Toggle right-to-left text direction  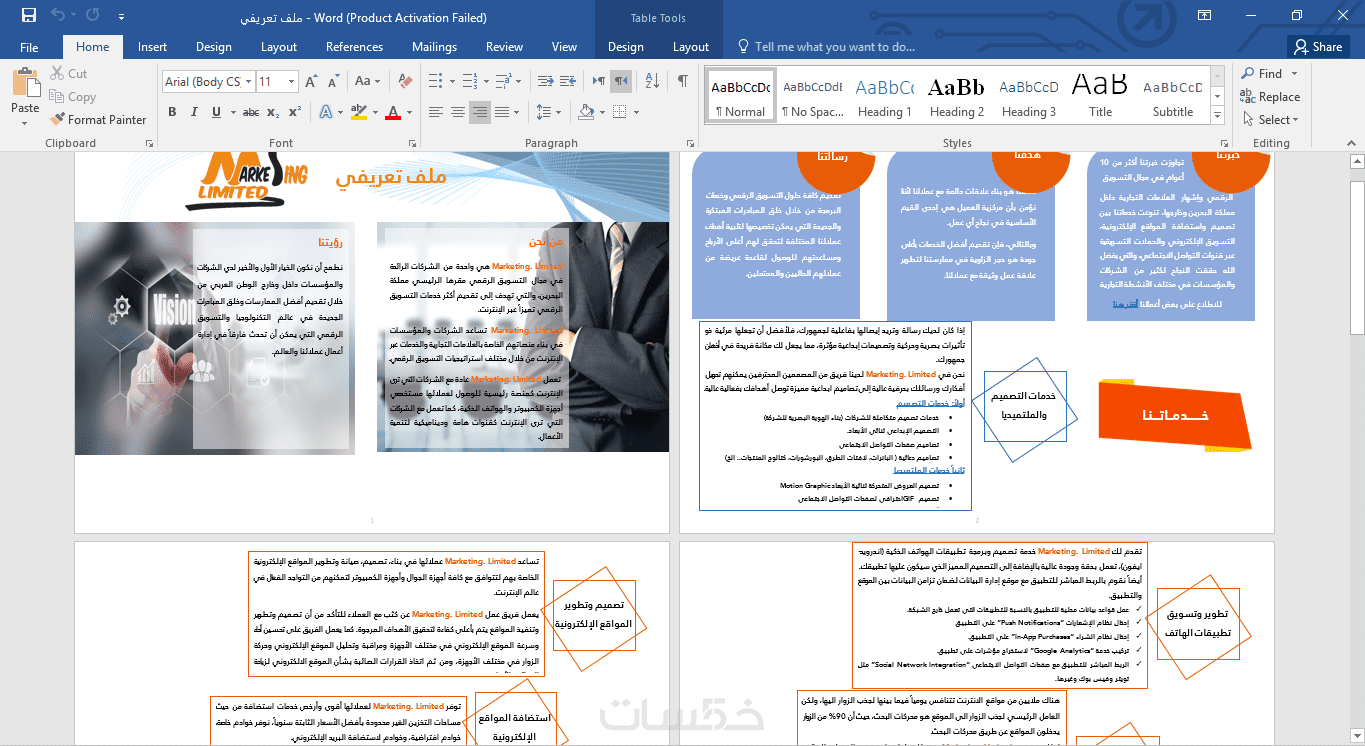click(621, 82)
